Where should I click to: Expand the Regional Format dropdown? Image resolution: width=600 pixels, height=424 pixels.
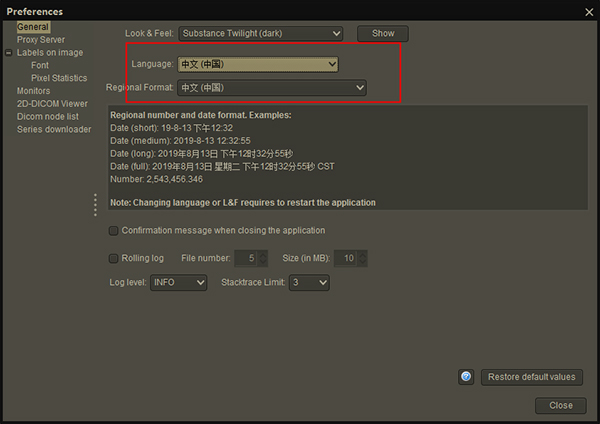[x=272, y=88]
